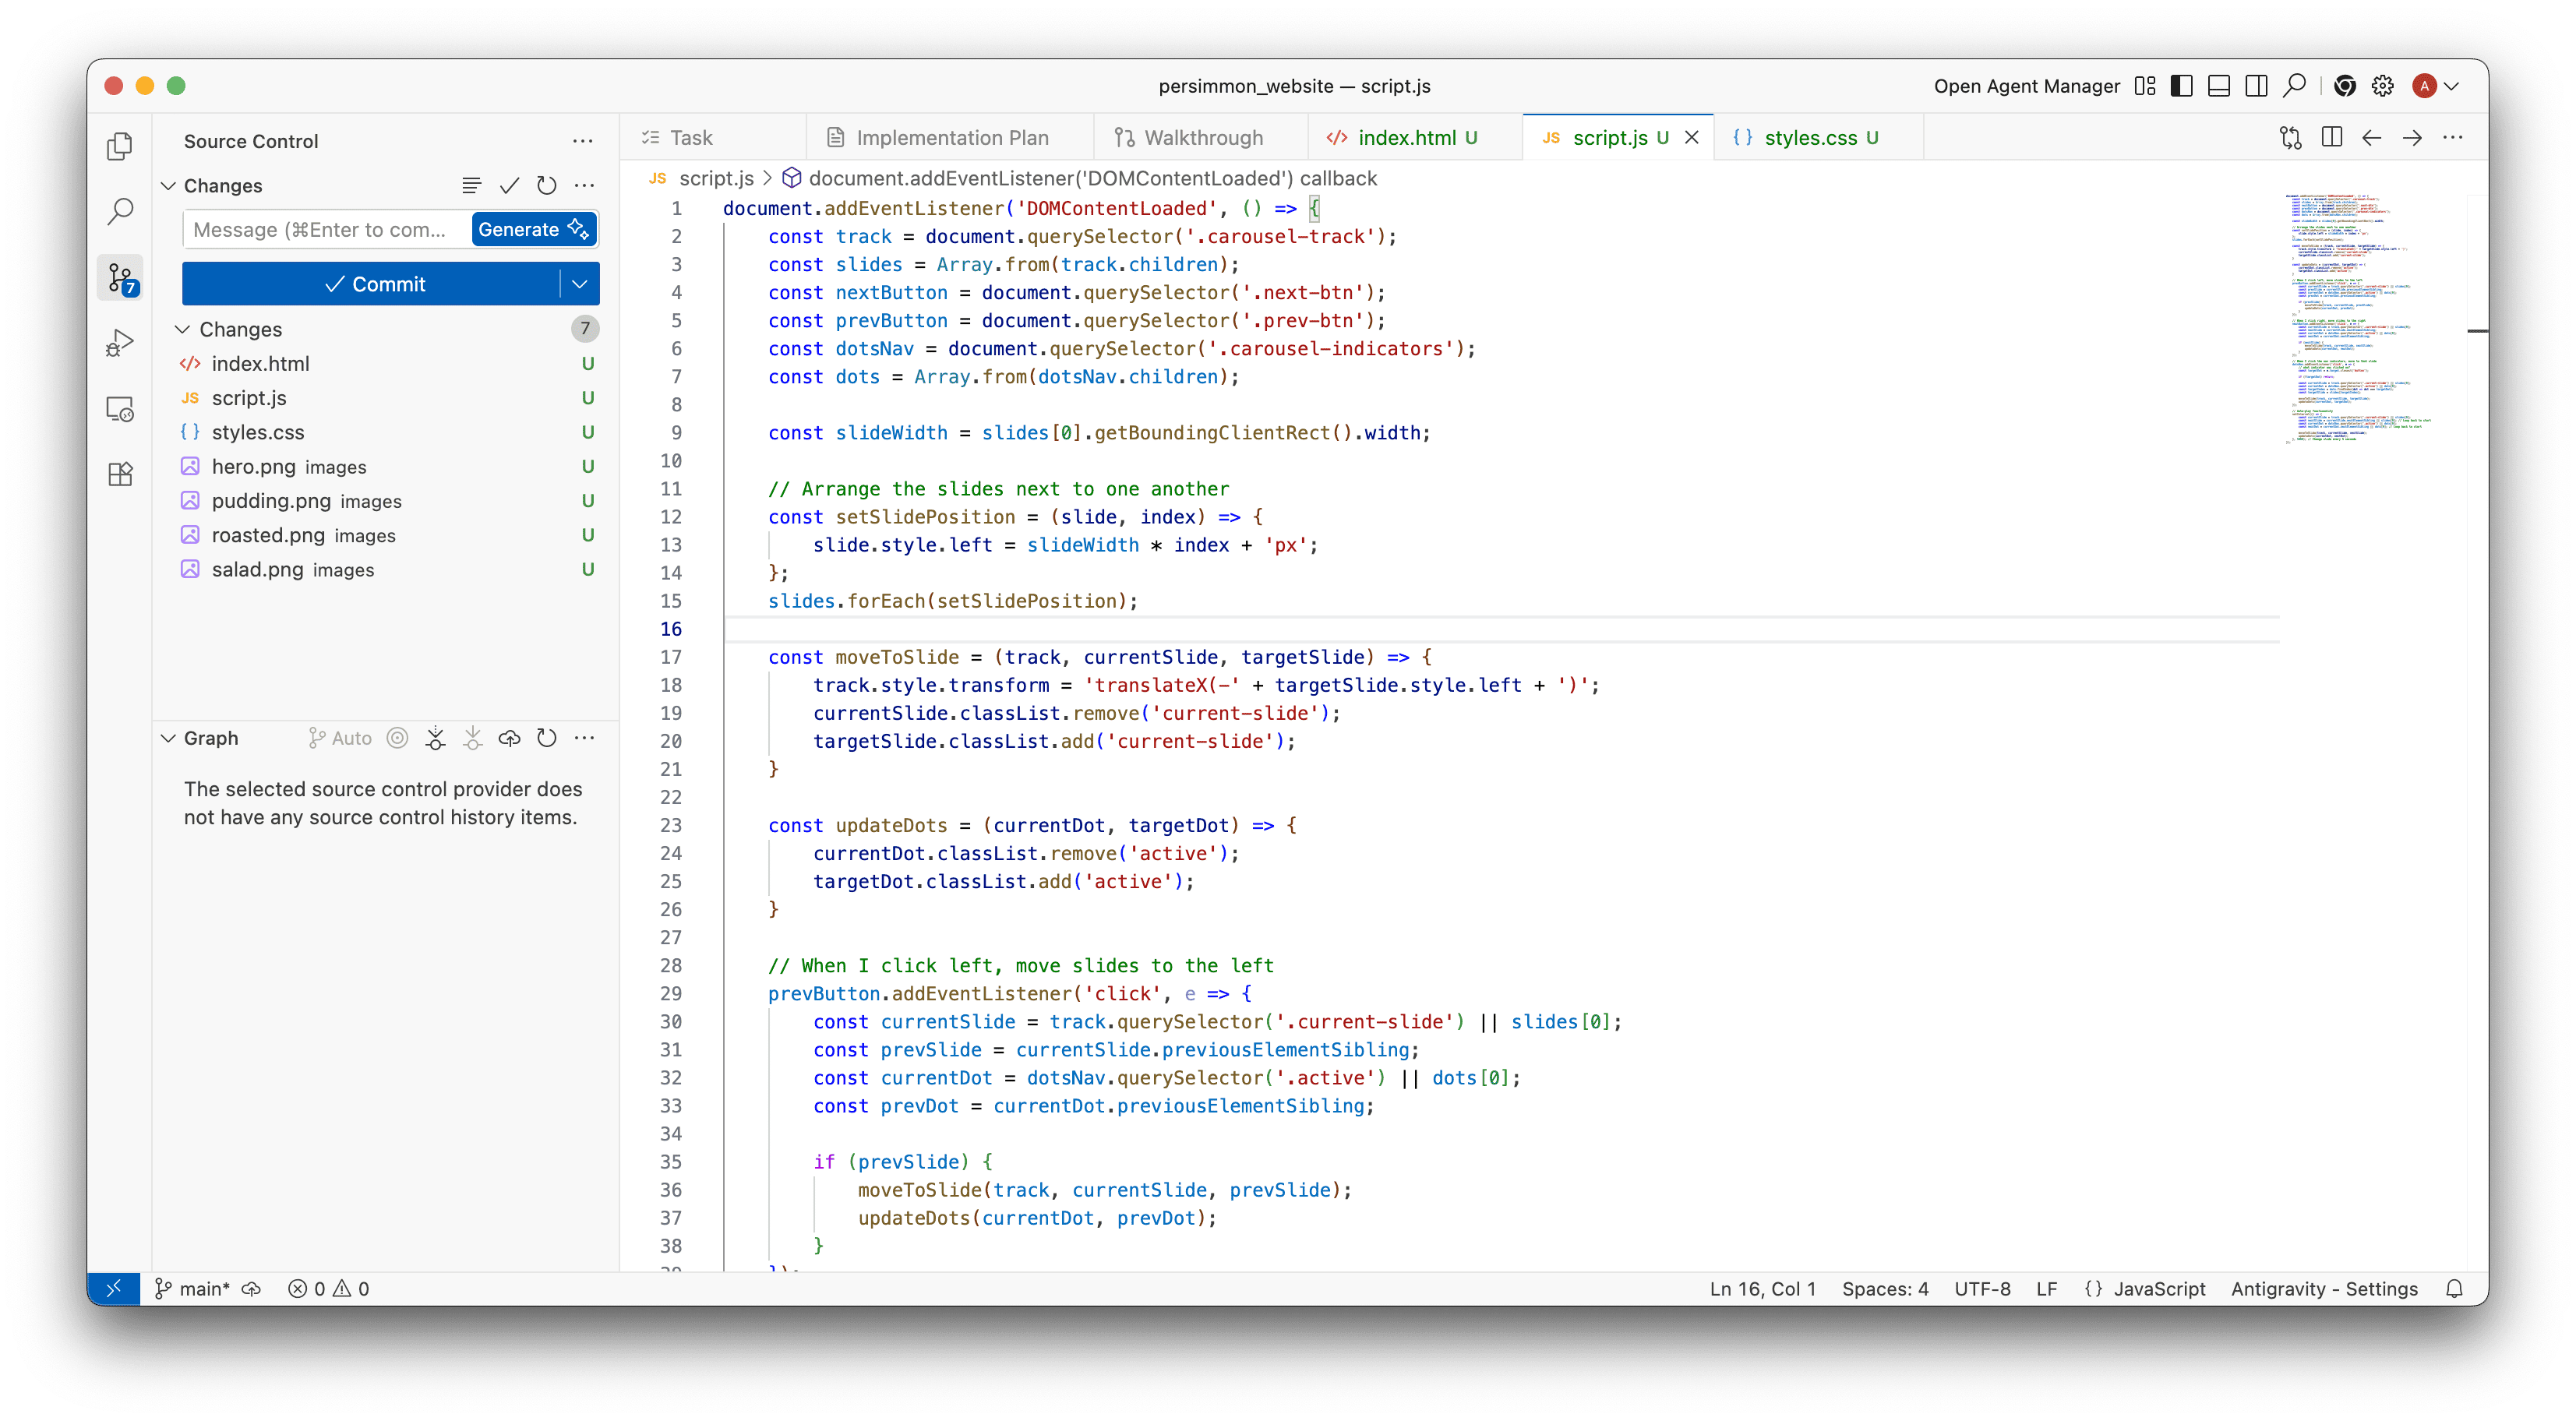Navigate back with the left arrow

click(2371, 138)
